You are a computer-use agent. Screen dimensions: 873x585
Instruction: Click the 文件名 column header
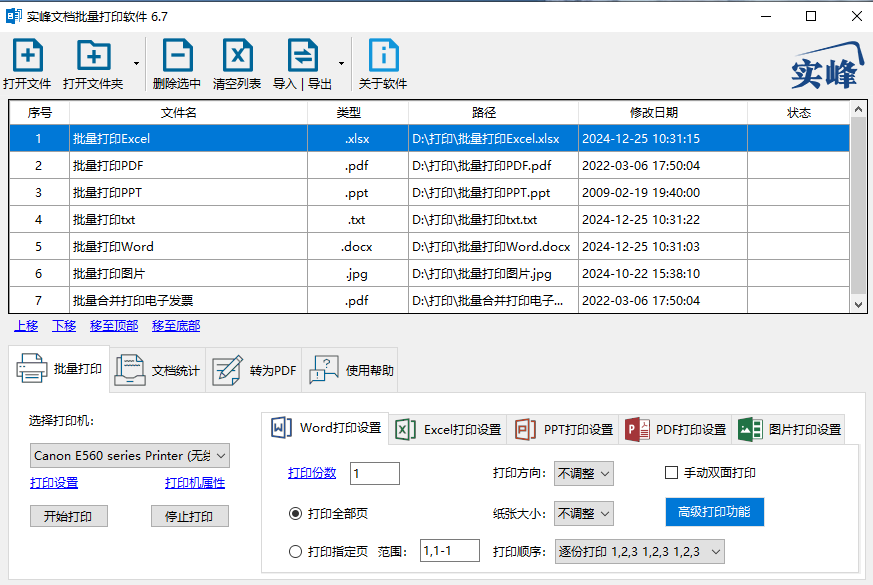coord(188,113)
